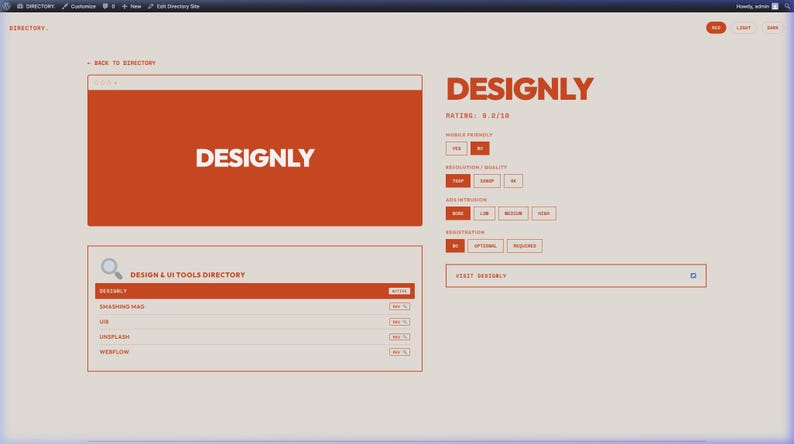
Task: Click the Rating: 9.2/10 text
Action: pyautogui.click(x=478, y=116)
